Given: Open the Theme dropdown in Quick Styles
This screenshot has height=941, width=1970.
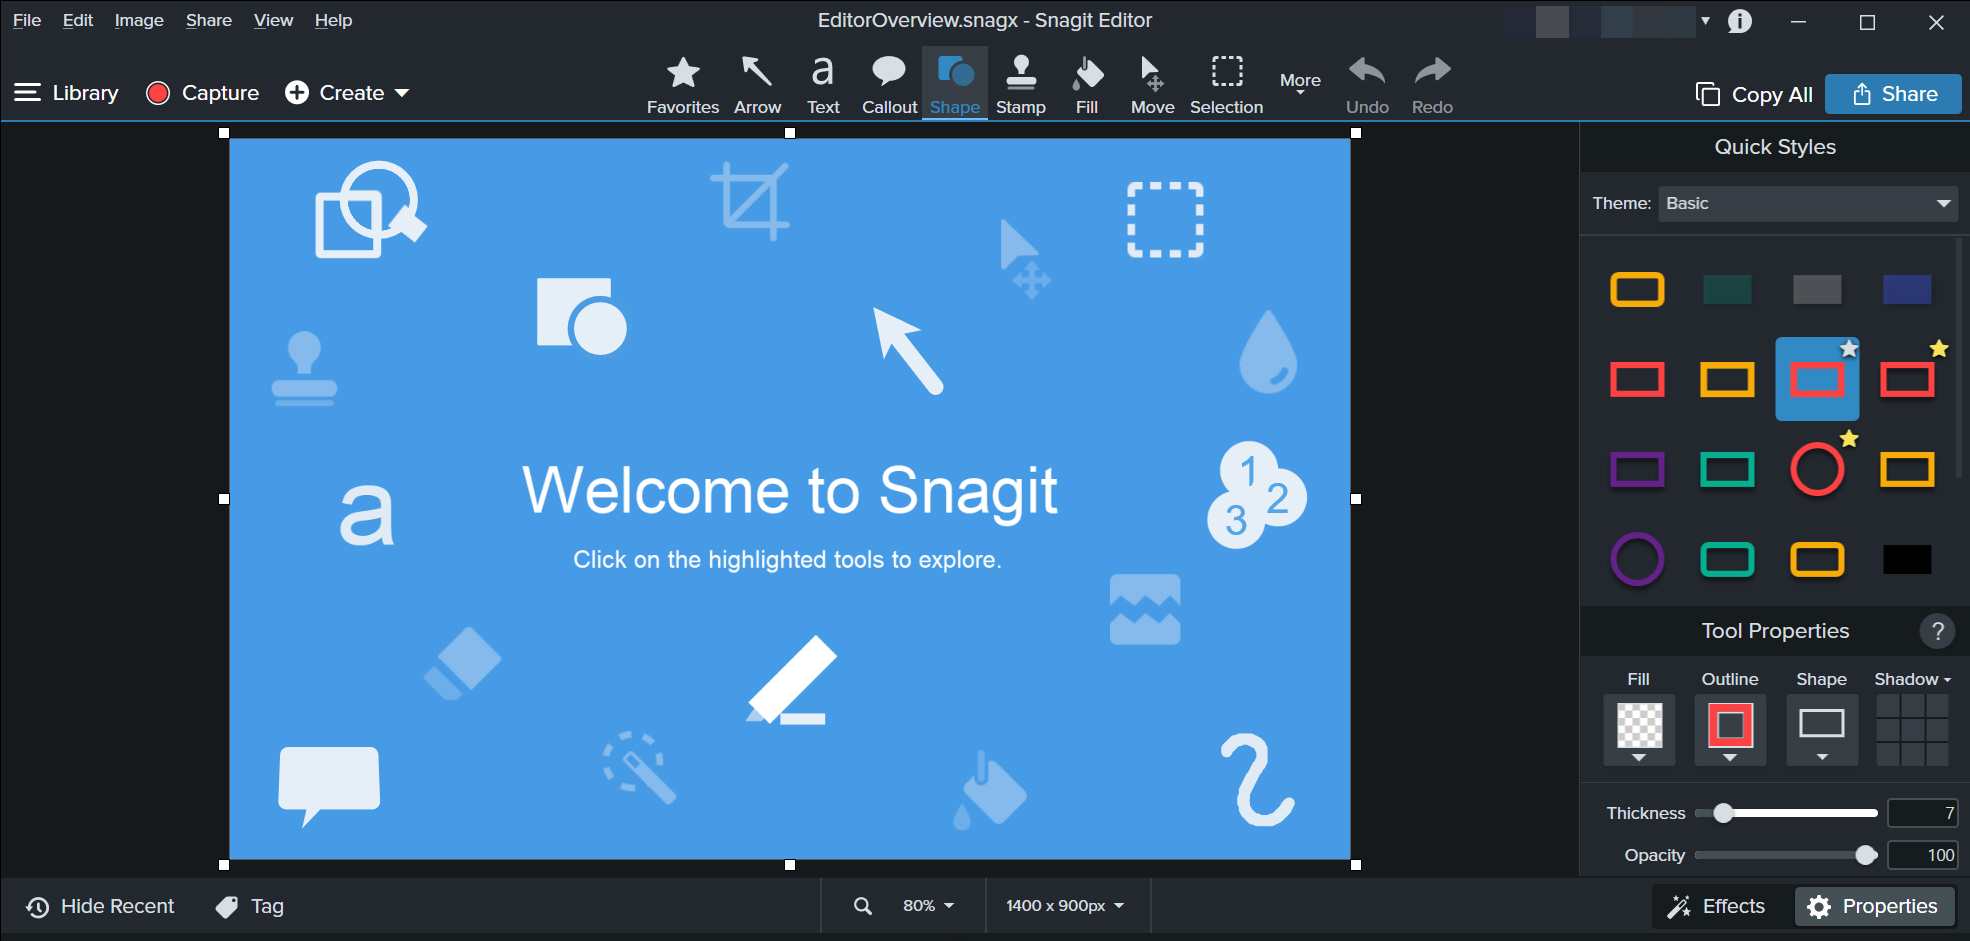Looking at the screenshot, I should (x=1806, y=203).
